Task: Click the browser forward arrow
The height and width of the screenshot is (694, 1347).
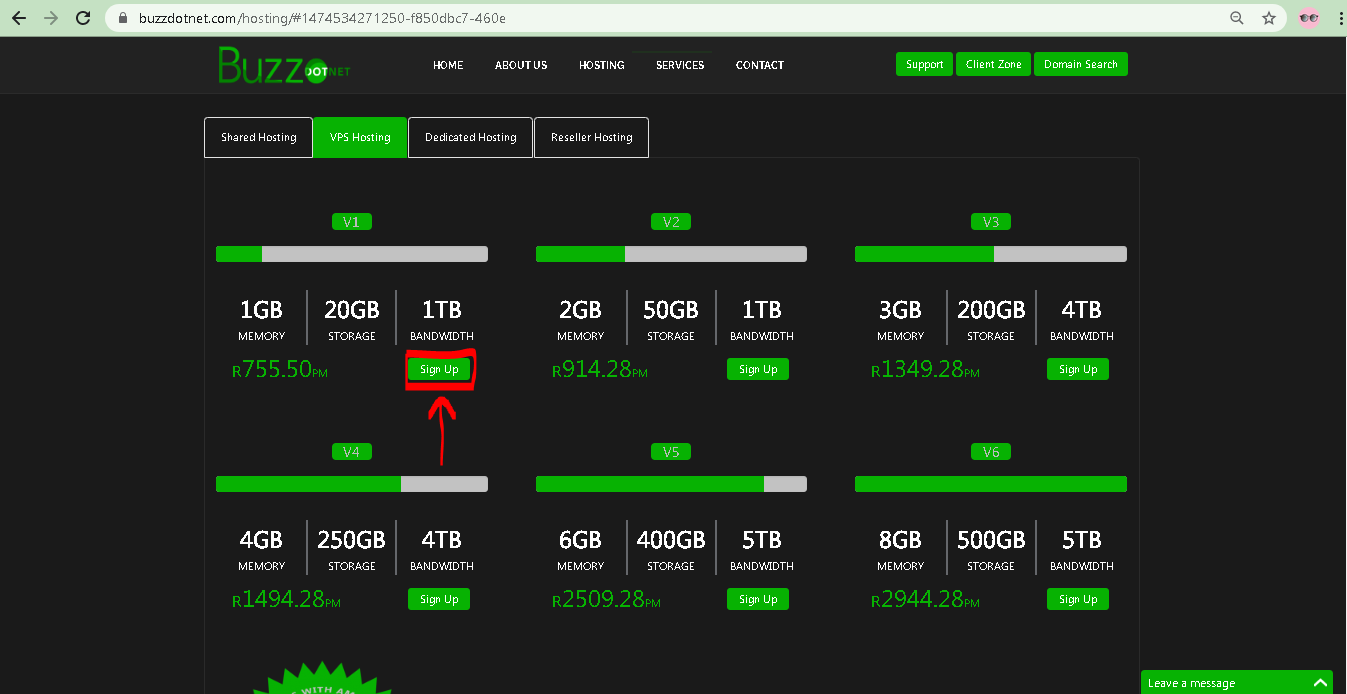Action: pos(50,18)
